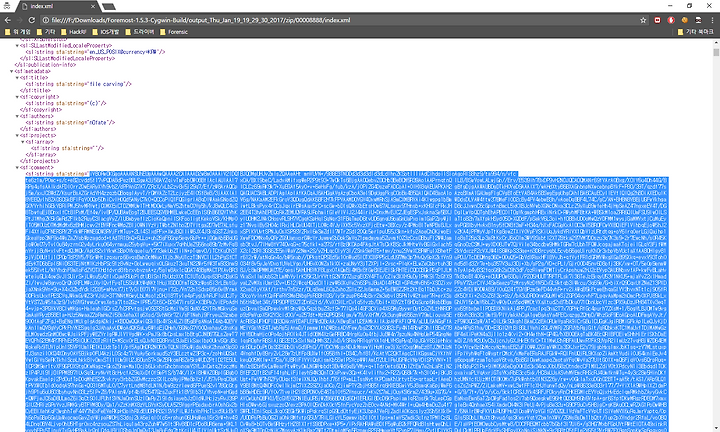Image resolution: width=720 pixels, height=432 pixels.
Task: Open the '기타' bookmark folder
Action: click(x=46, y=32)
